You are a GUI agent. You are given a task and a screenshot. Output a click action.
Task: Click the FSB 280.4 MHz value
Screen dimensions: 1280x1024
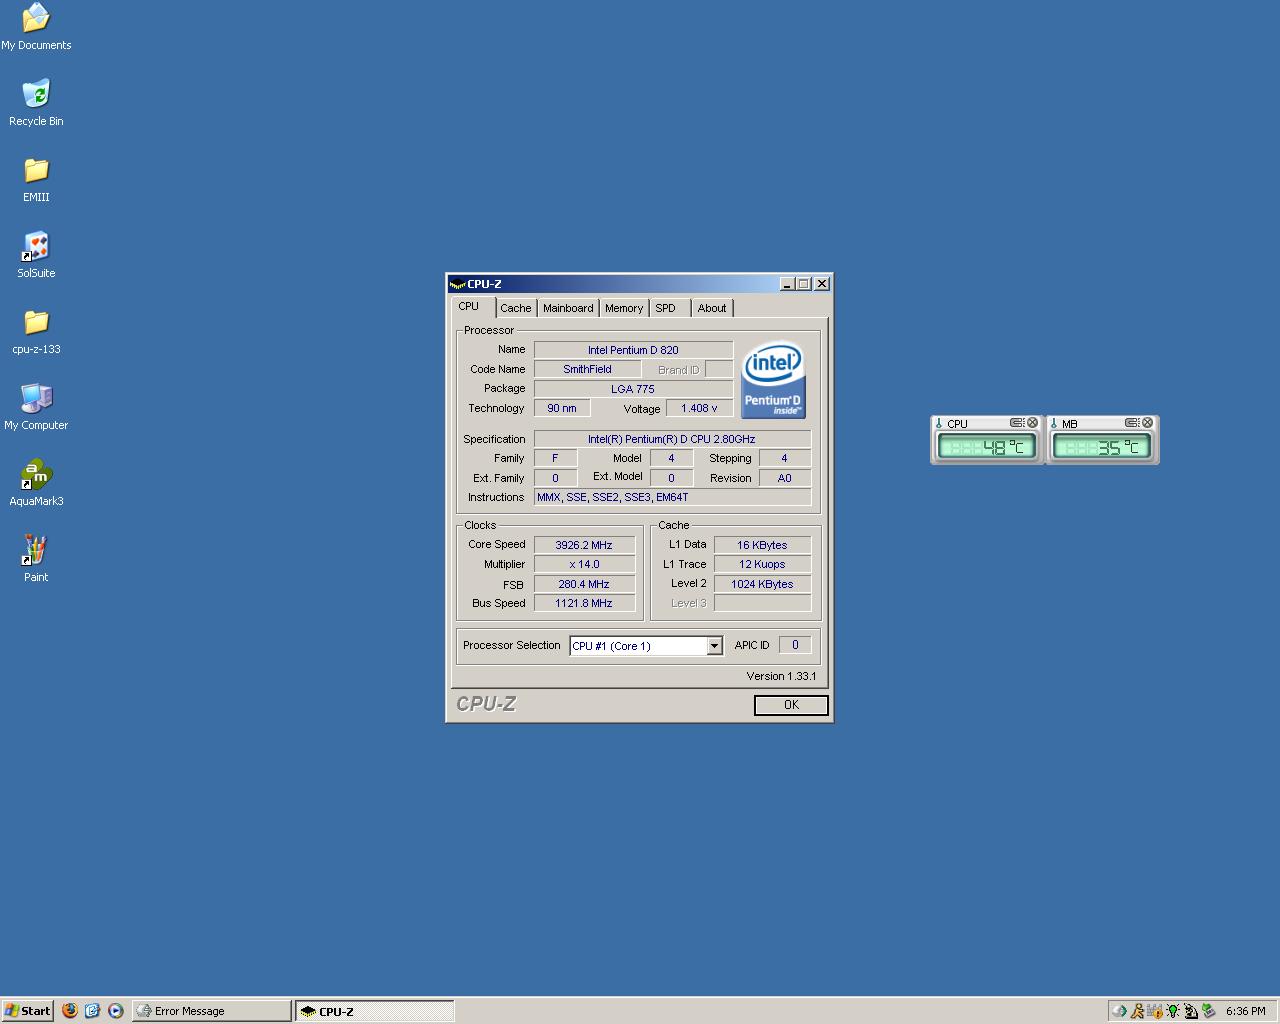pos(584,584)
